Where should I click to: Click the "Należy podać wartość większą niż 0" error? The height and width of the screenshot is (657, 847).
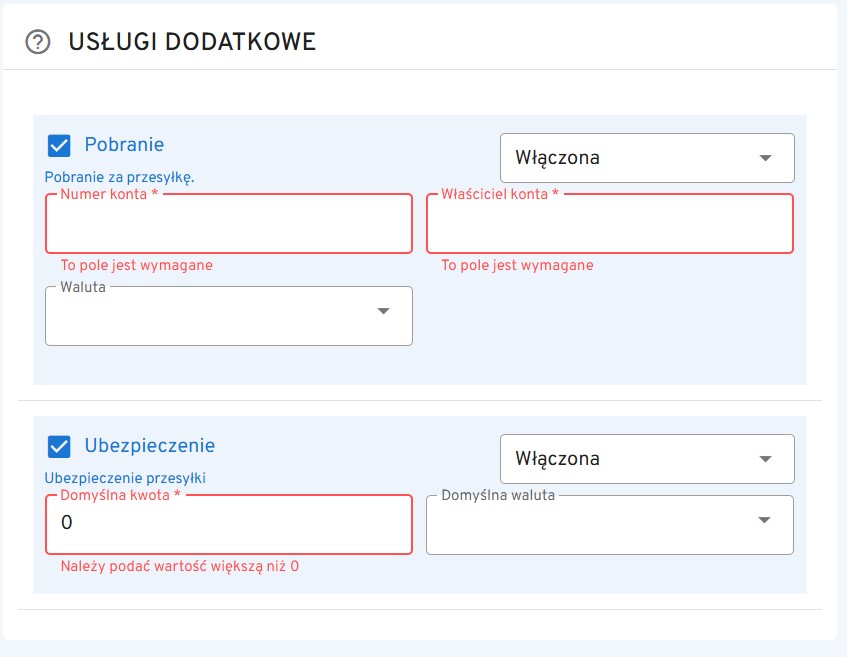180,566
